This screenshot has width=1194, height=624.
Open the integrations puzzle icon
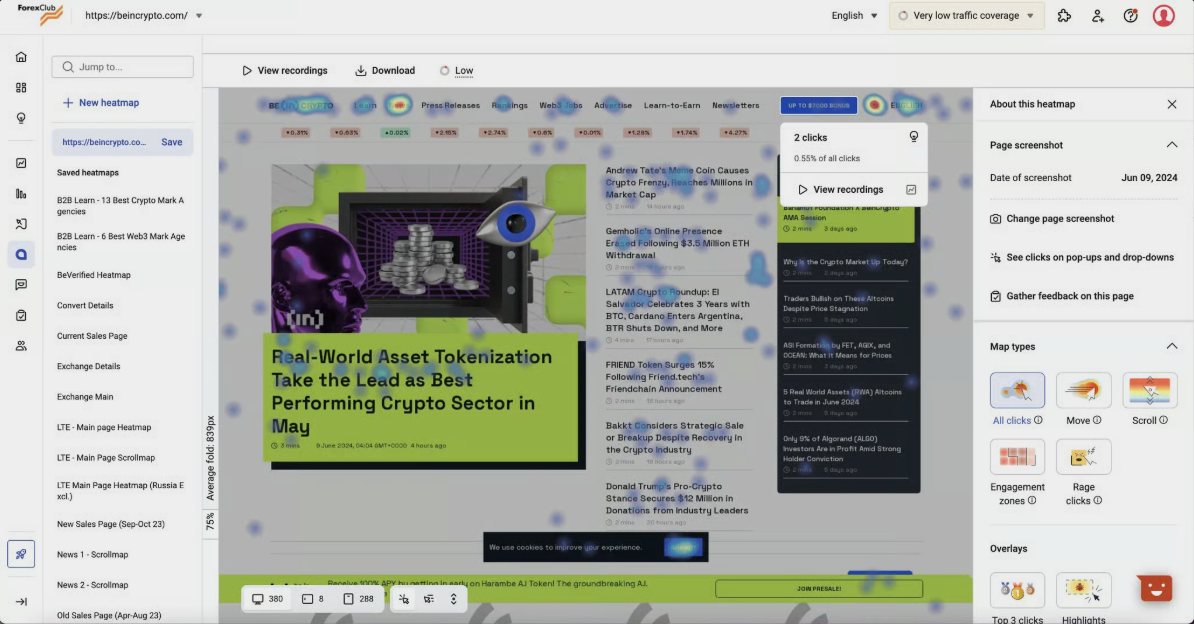(x=1064, y=15)
